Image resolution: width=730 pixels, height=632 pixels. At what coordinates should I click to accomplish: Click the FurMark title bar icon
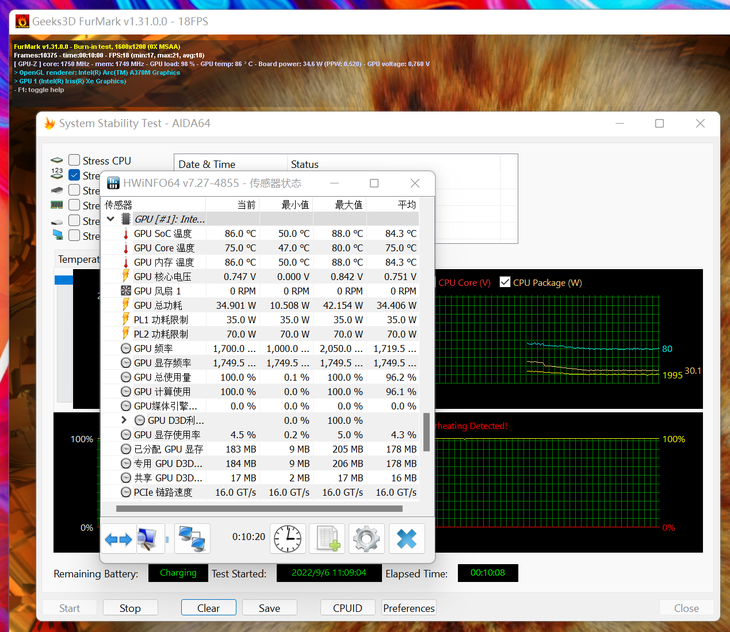coord(22,21)
